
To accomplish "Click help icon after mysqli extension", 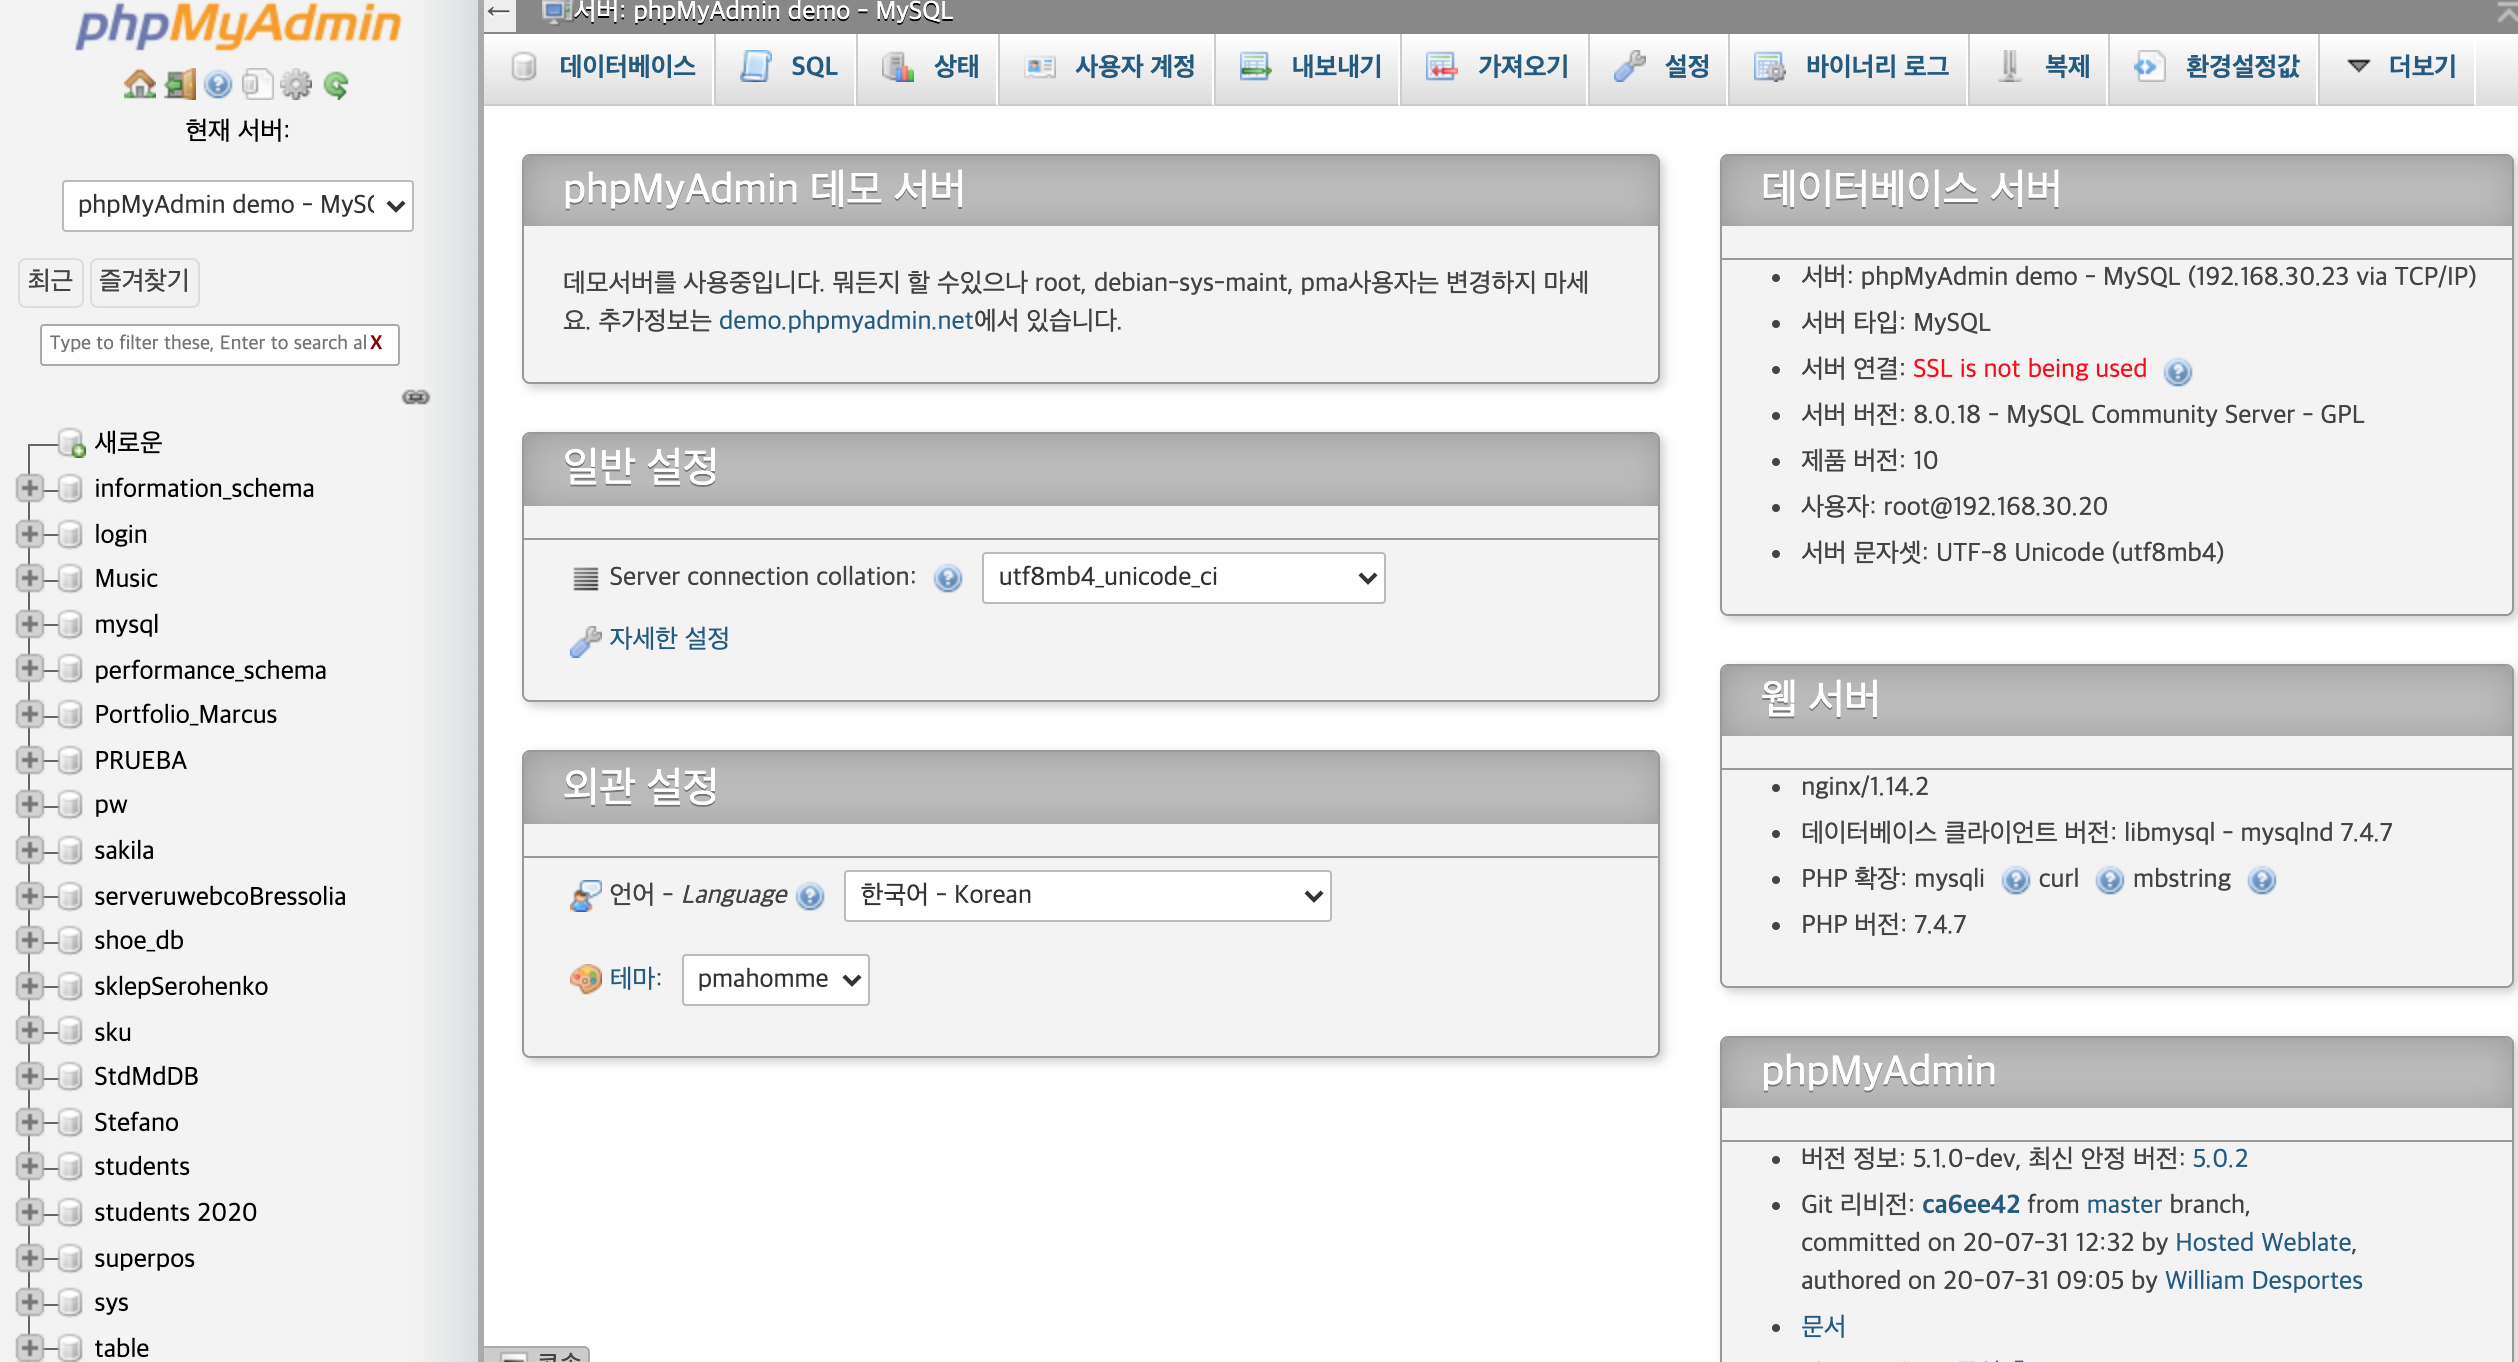I will (x=2015, y=880).
